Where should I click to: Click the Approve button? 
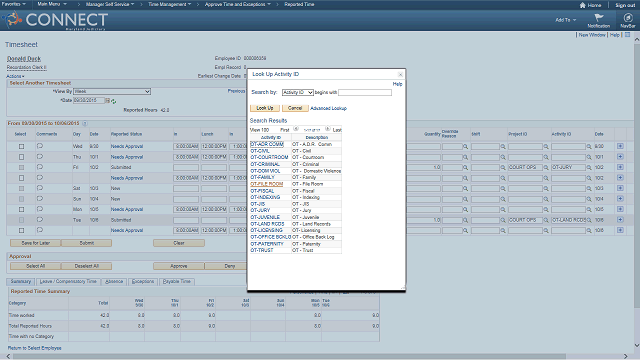pos(179,266)
